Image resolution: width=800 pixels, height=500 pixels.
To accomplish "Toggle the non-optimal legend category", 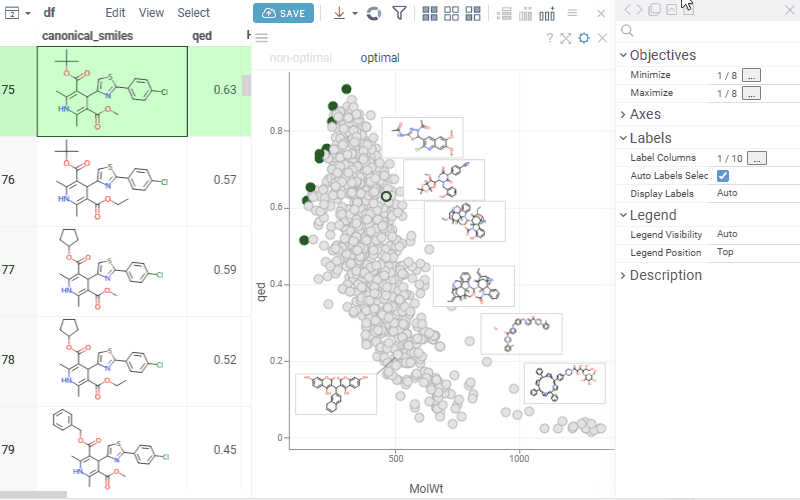I will [301, 58].
